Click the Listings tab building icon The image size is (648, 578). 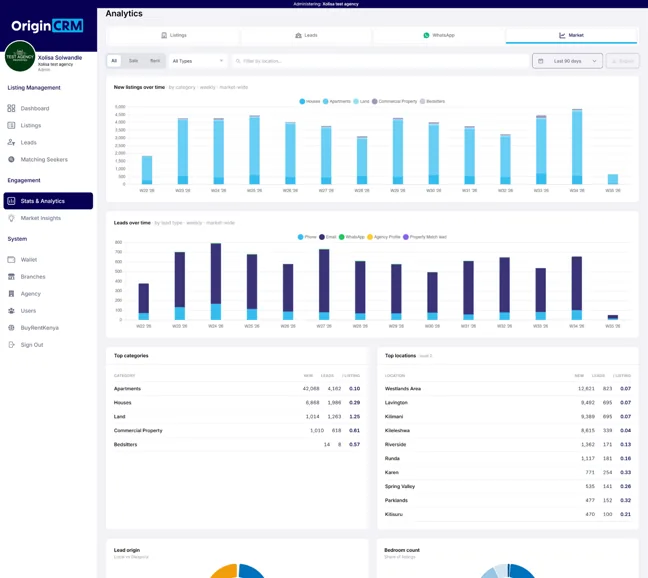pyautogui.click(x=164, y=35)
